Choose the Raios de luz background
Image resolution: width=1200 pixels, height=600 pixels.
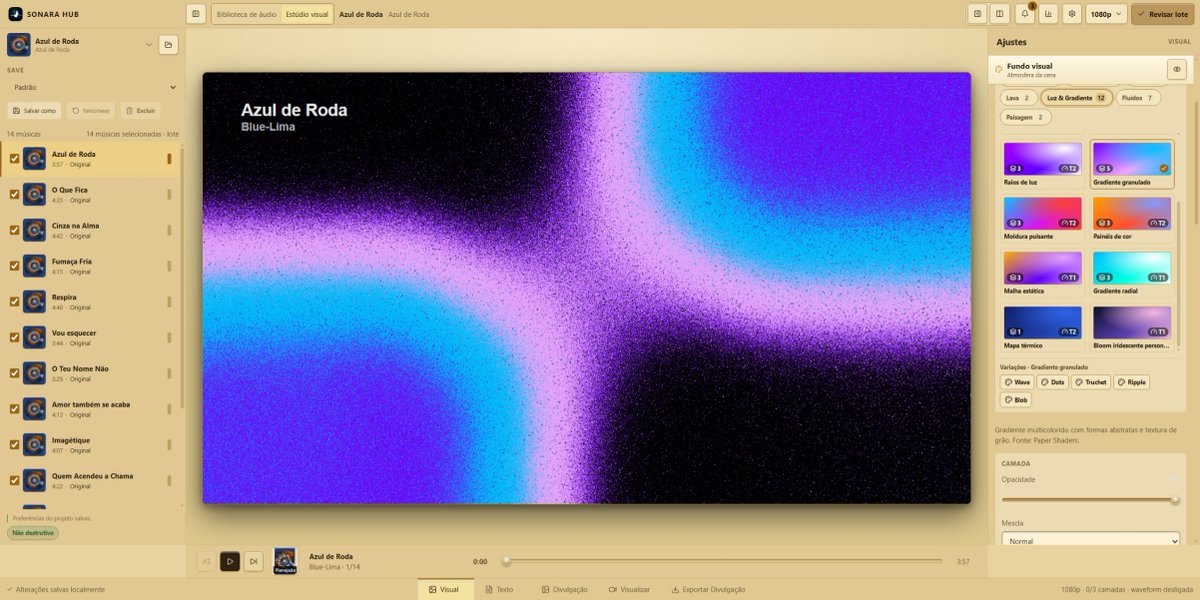pos(1043,164)
